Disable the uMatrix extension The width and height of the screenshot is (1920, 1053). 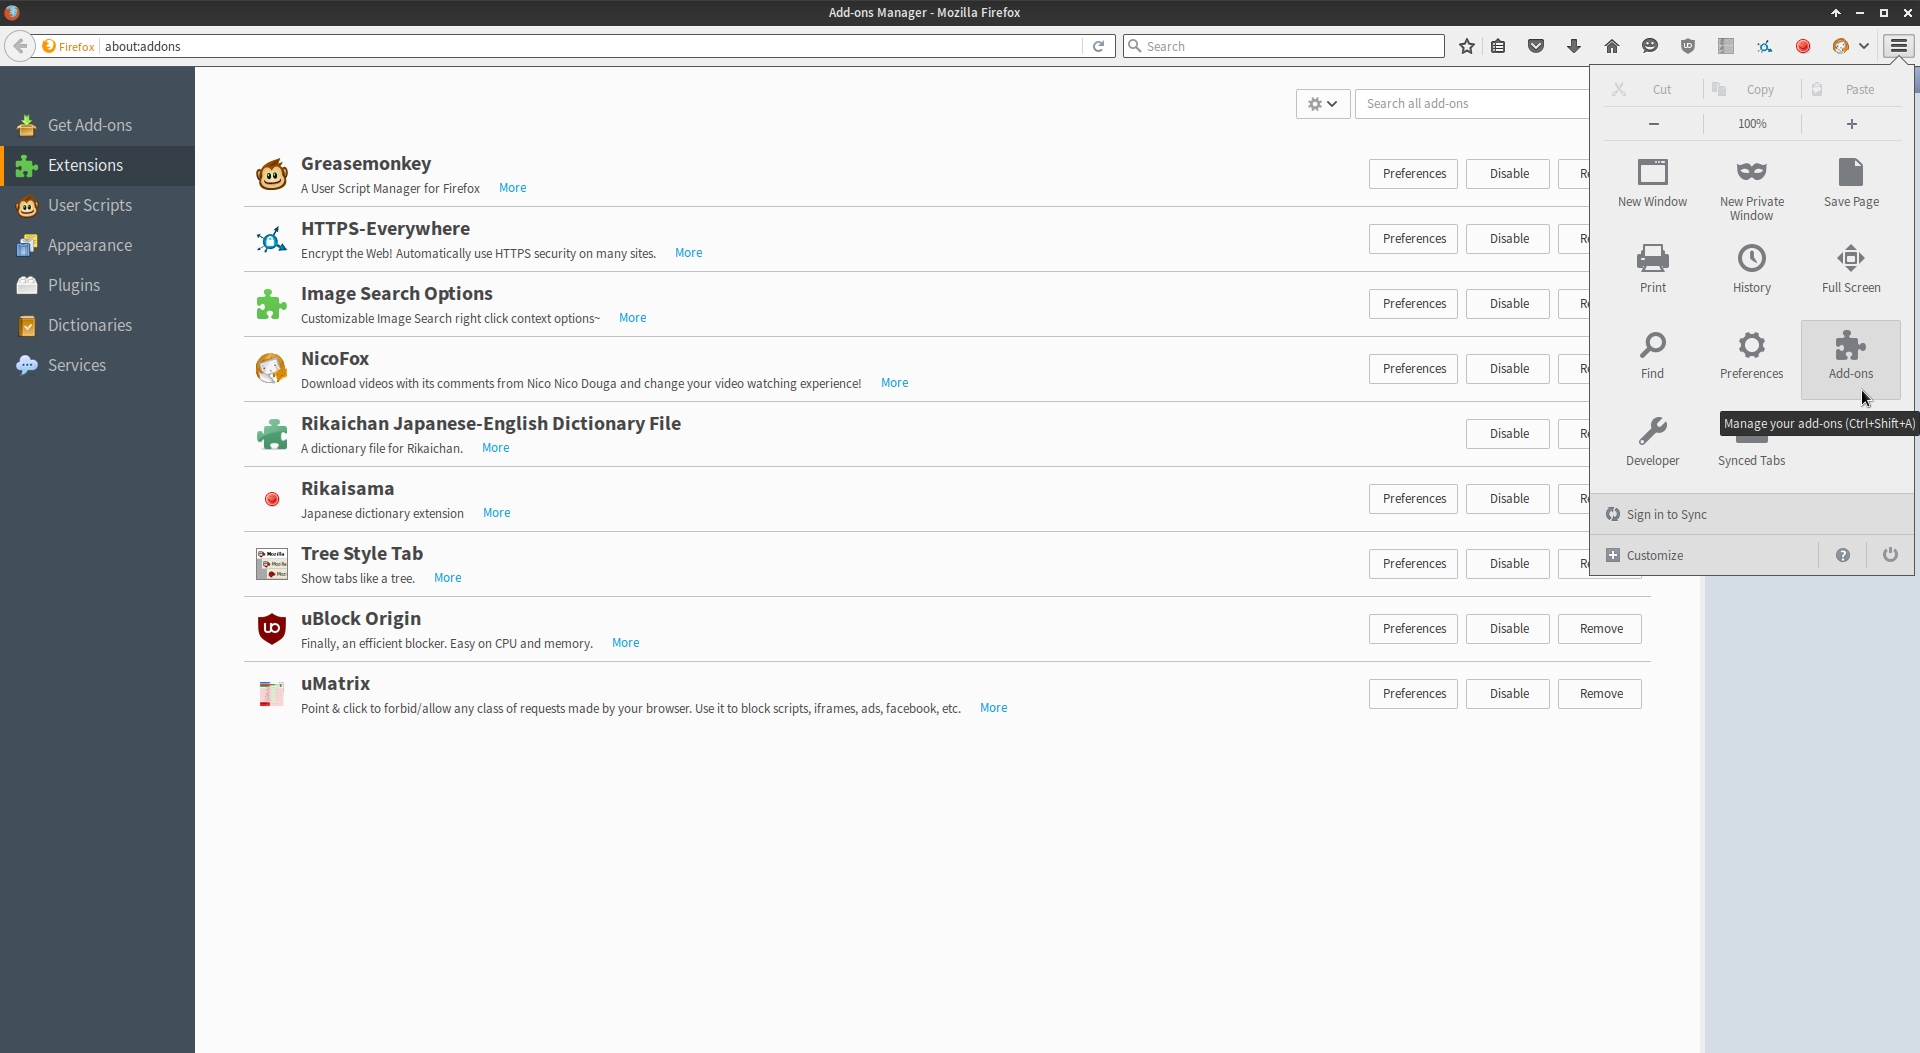coord(1508,694)
